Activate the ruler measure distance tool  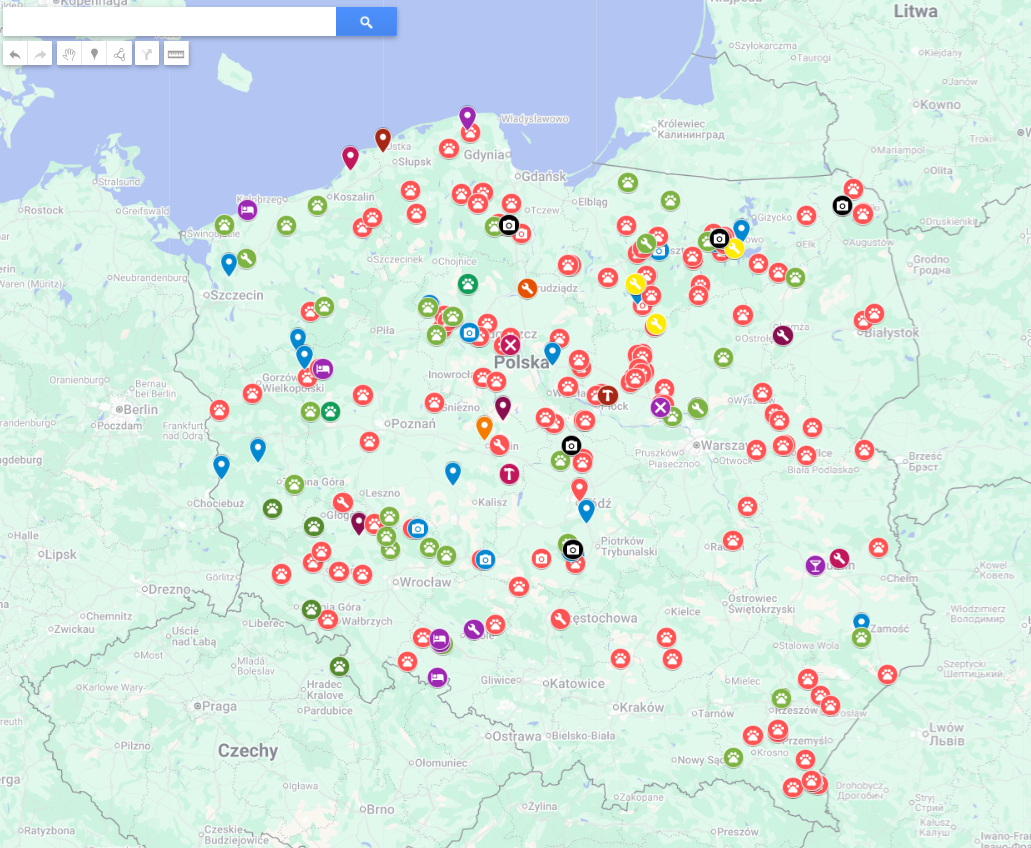[x=176, y=54]
